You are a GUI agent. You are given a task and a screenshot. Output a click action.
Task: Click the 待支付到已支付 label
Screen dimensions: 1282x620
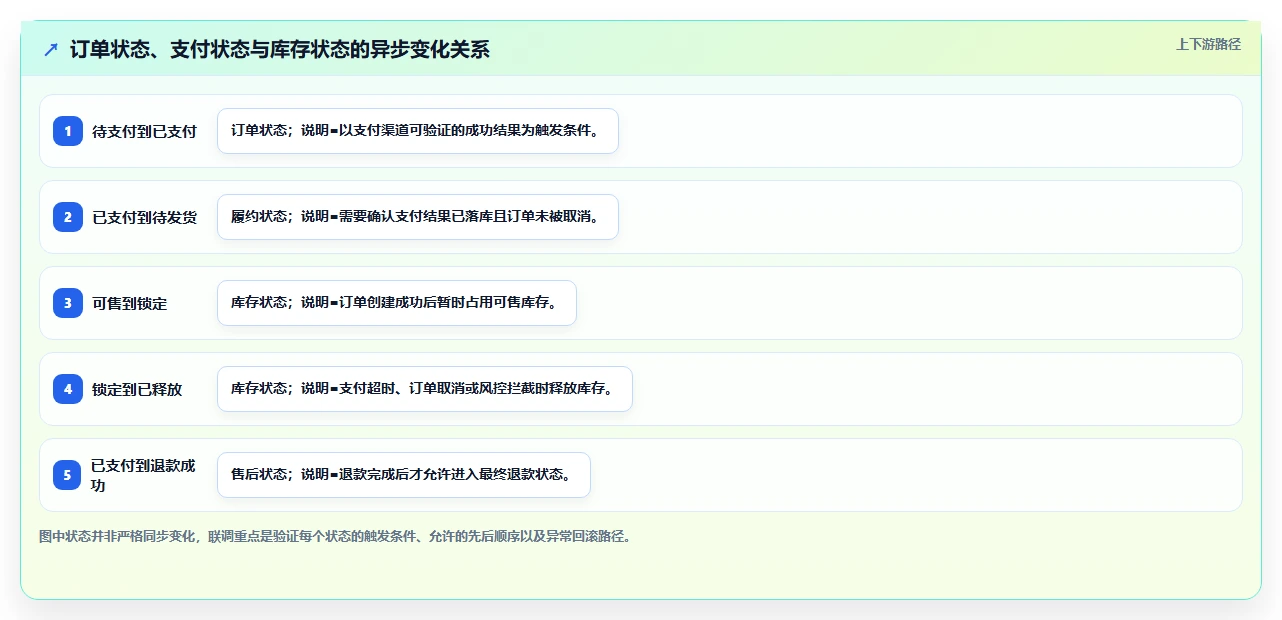[144, 131]
